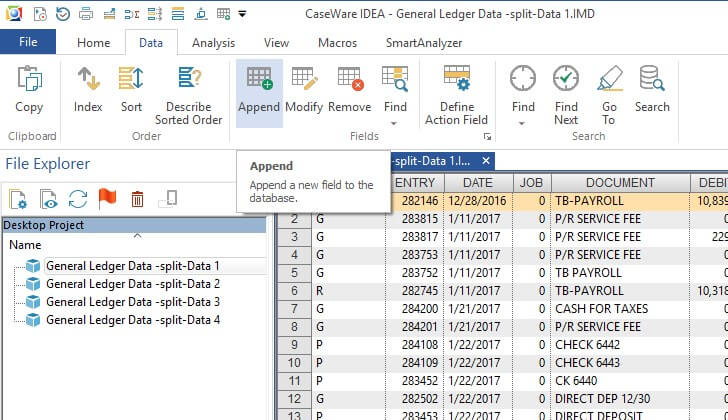
Task: Click the quick access icon right of the printer
Action: pos(109,14)
